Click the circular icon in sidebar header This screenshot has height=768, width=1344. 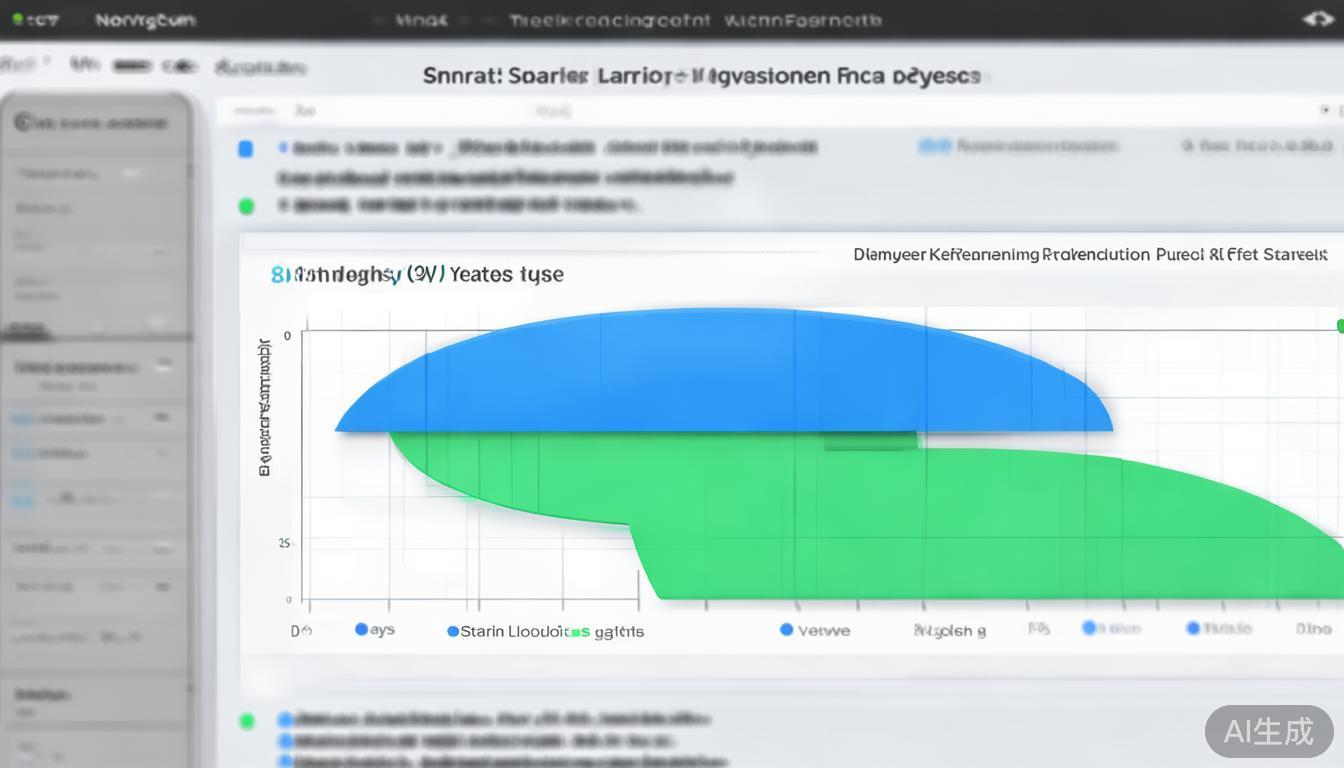(x=22, y=122)
